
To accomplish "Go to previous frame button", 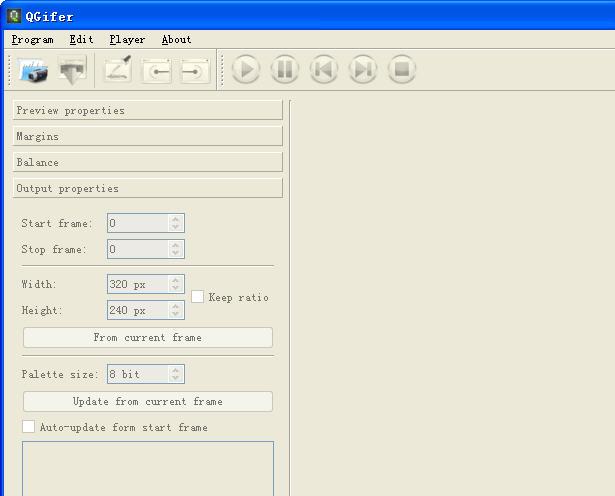I will click(x=323, y=70).
